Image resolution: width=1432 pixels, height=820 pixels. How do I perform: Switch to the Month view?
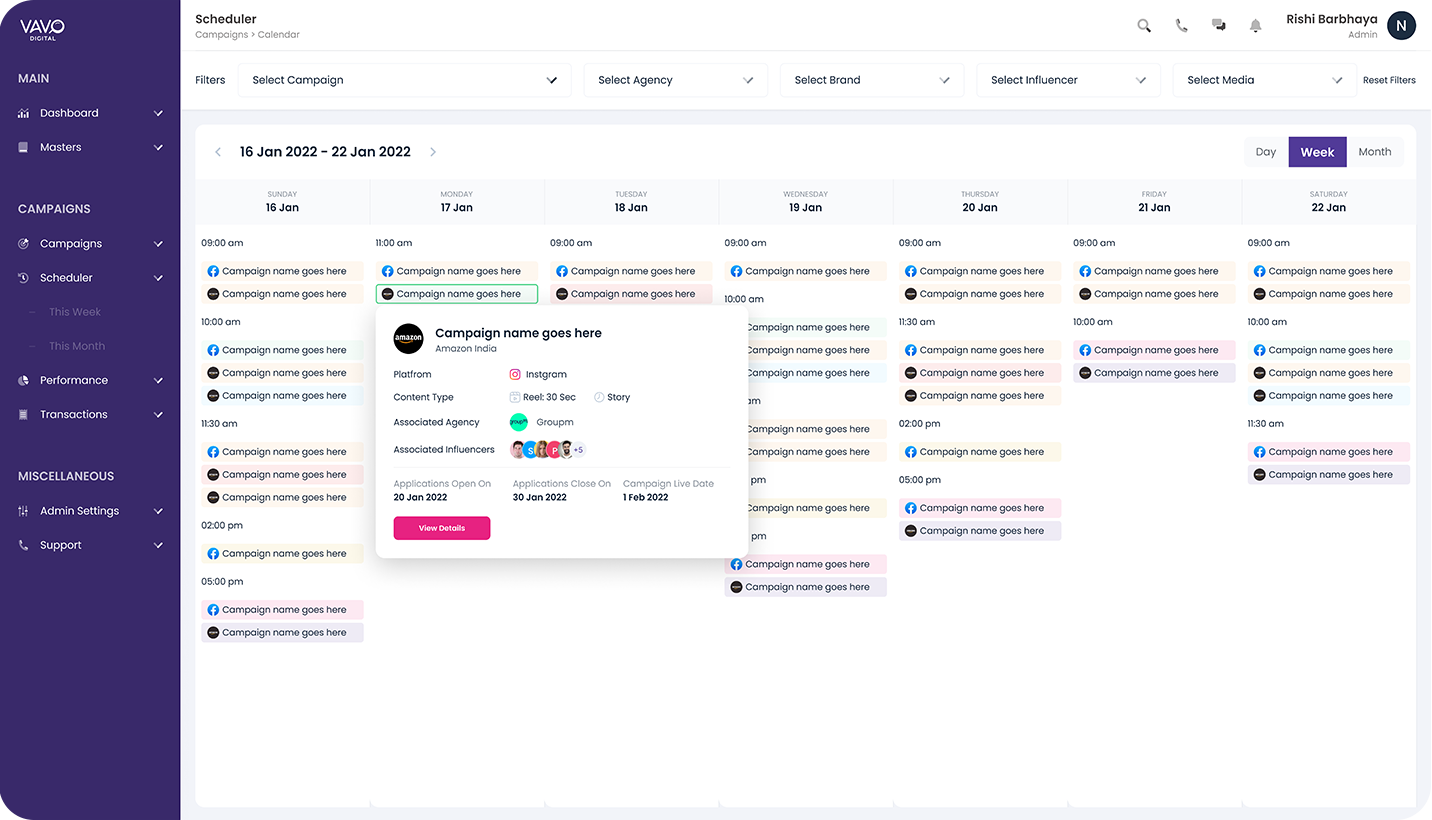pyautogui.click(x=1375, y=151)
